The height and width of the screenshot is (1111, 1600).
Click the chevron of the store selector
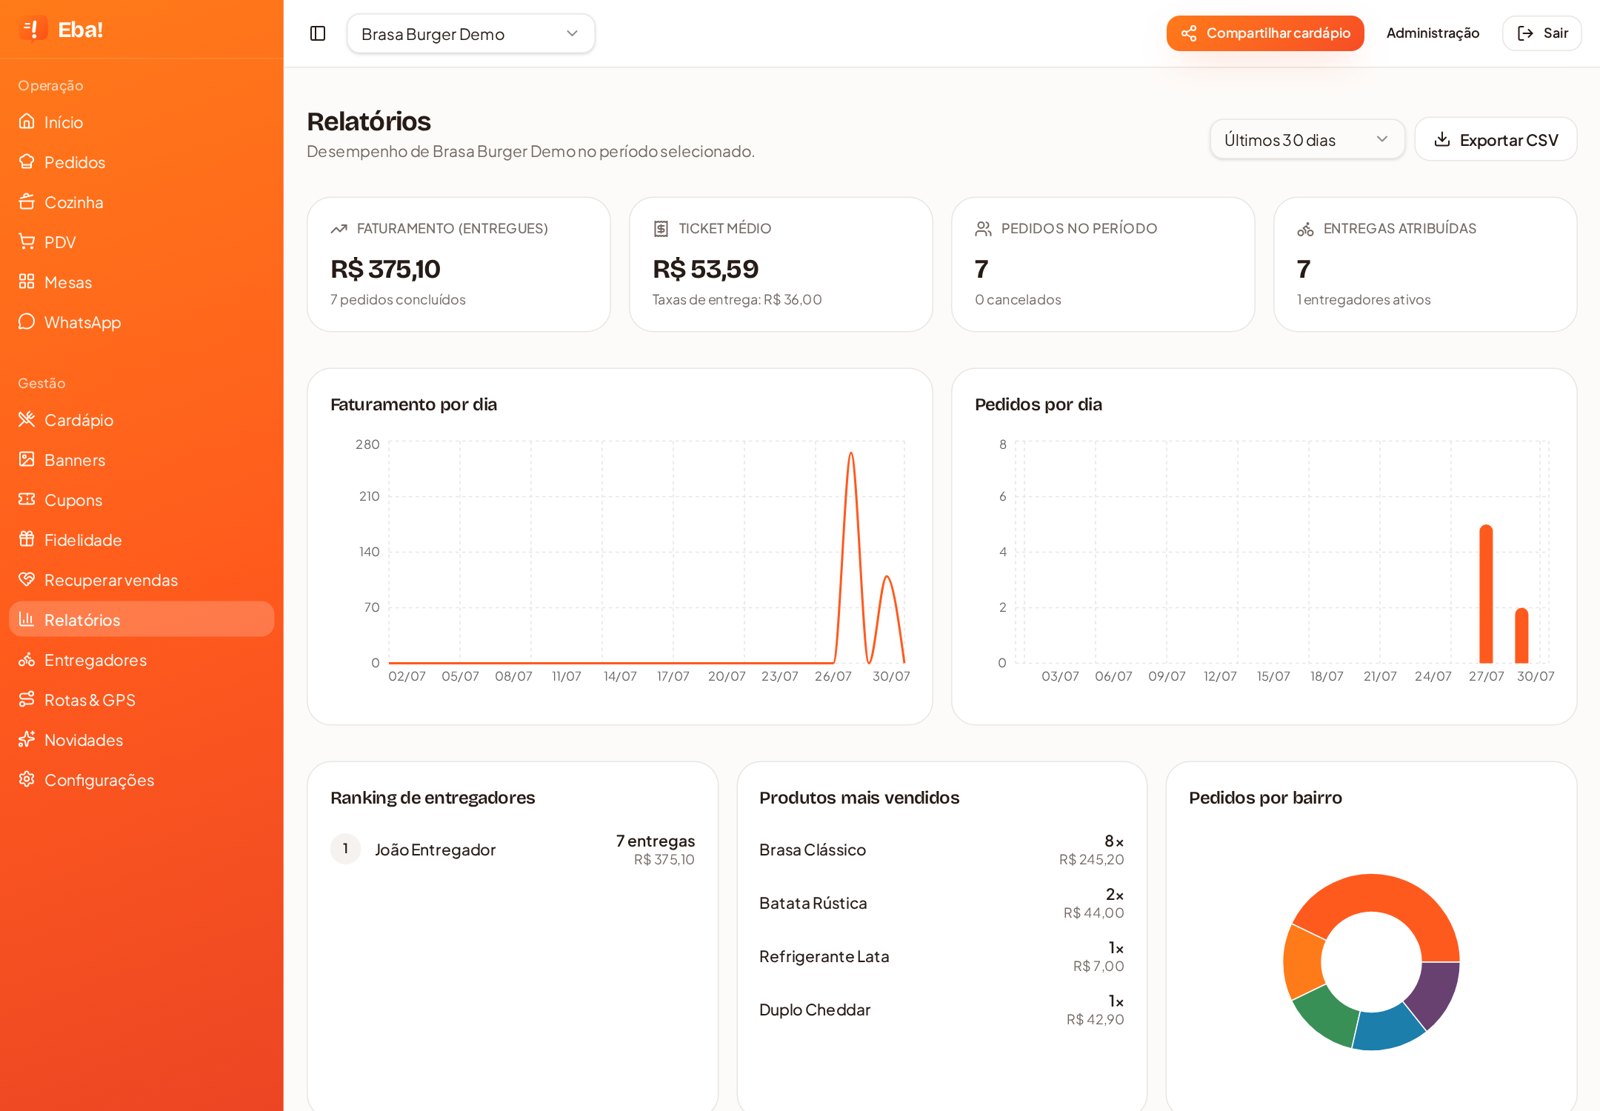572,33
